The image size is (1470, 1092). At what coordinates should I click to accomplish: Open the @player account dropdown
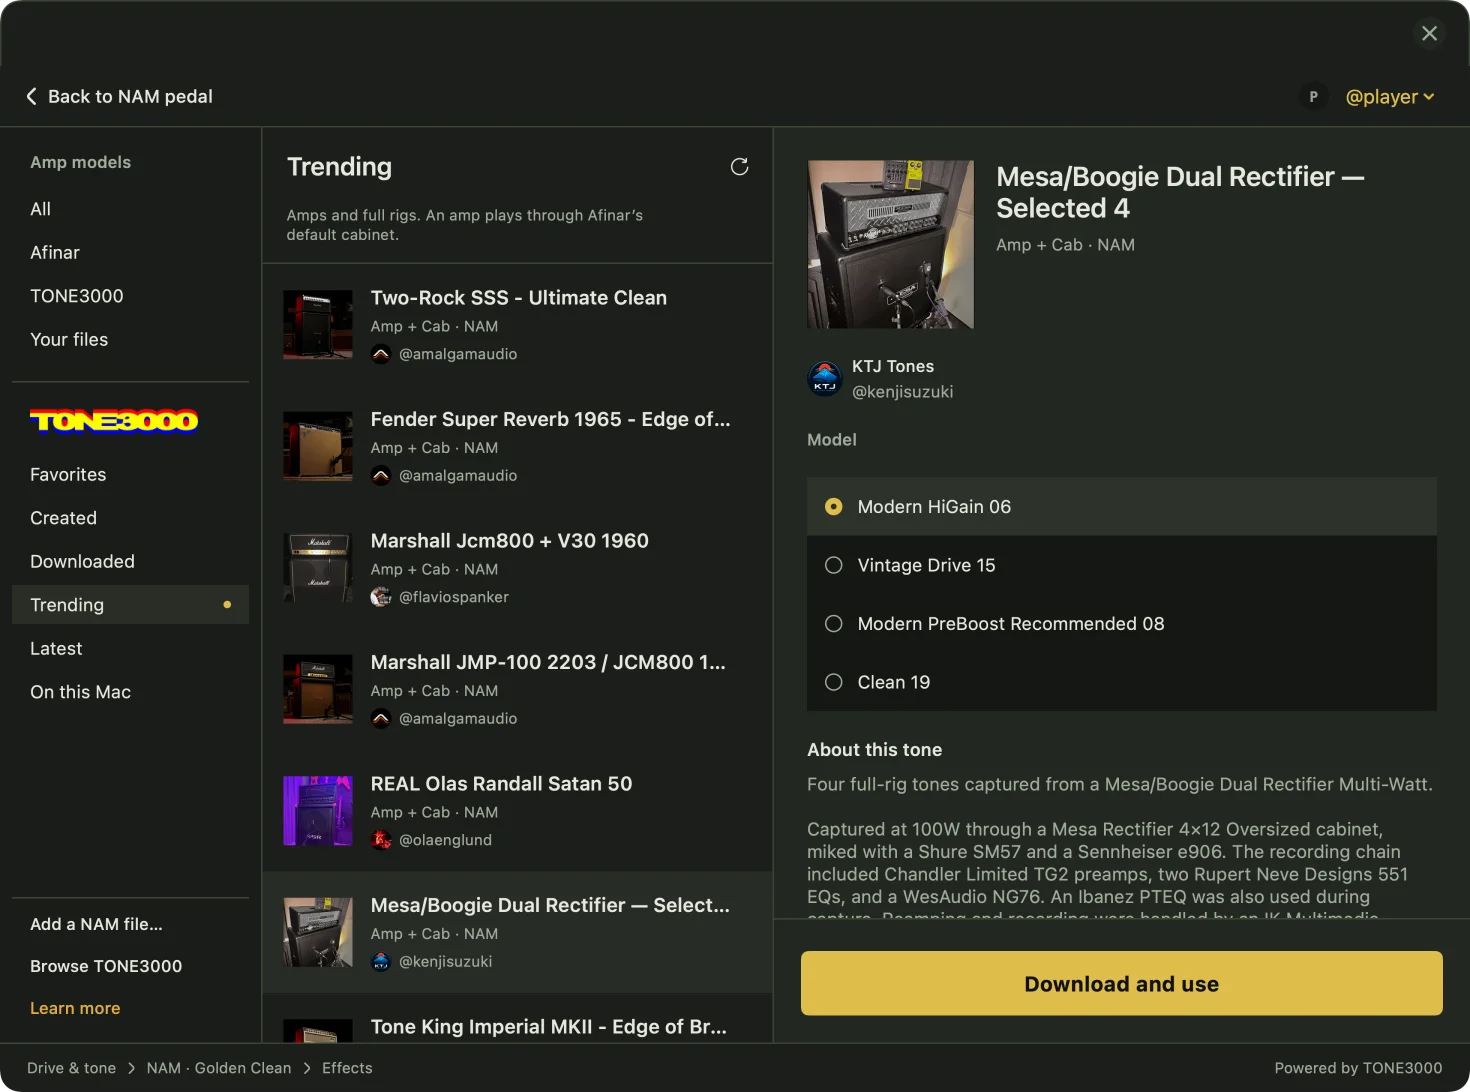point(1390,97)
